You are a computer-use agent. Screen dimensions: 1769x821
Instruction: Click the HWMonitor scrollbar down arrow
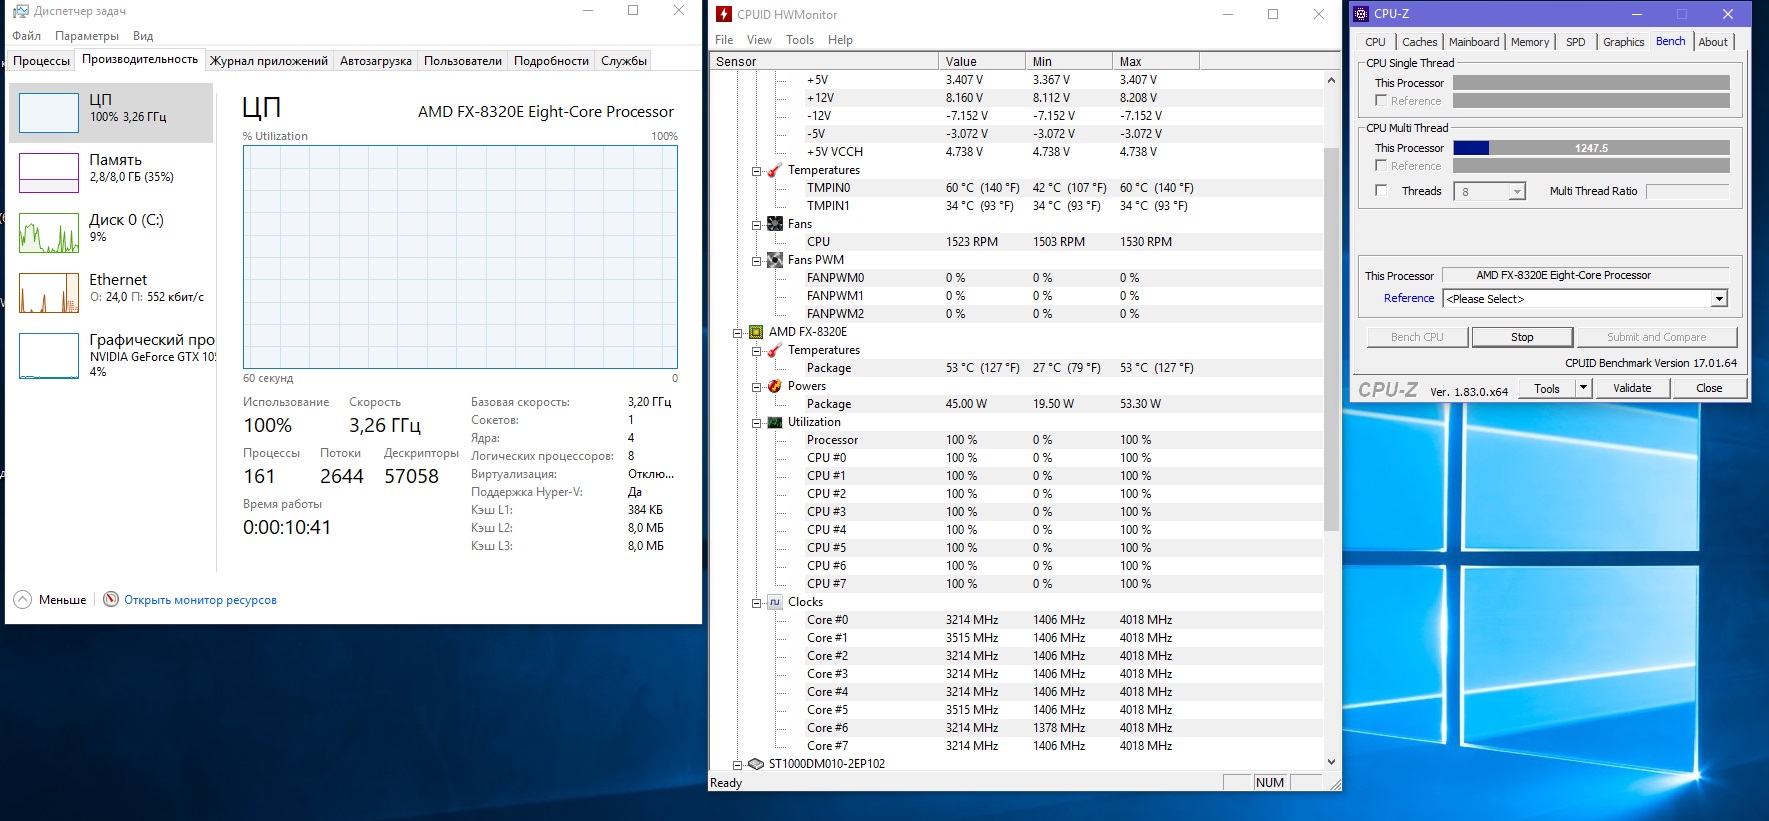coord(1331,762)
